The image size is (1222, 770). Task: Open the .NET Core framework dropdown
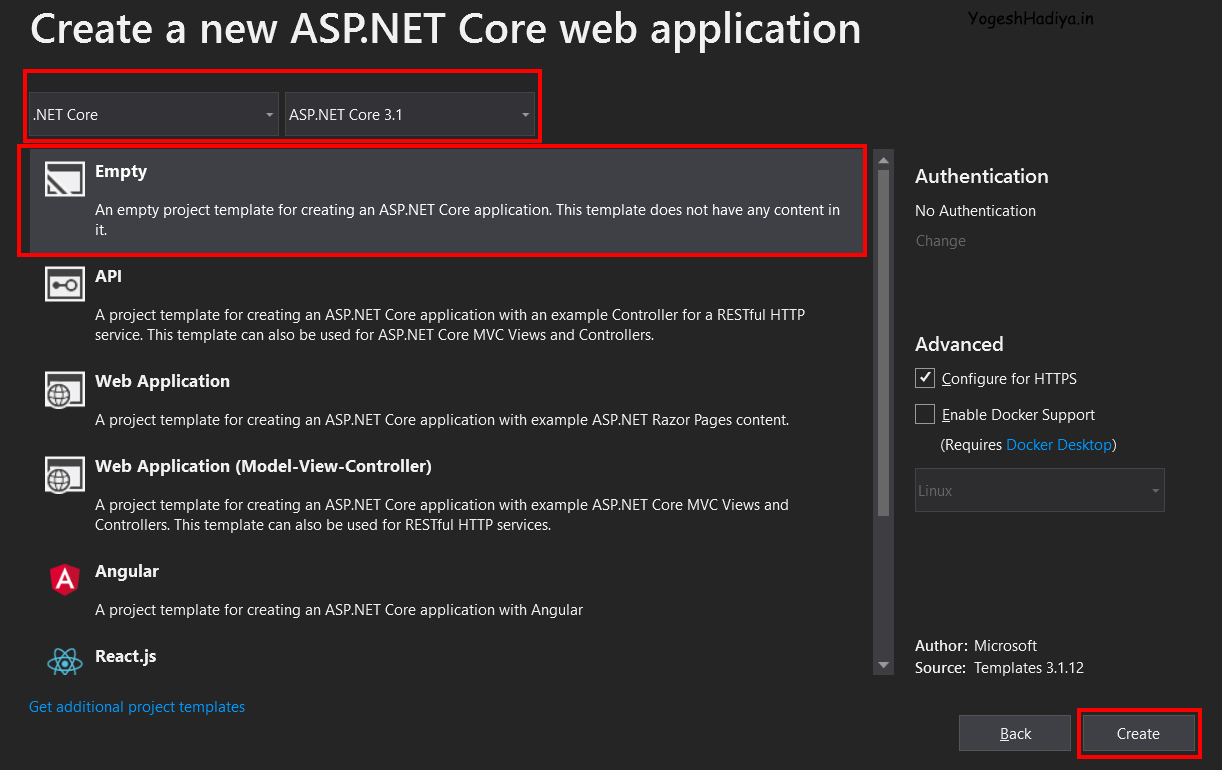pyautogui.click(x=153, y=115)
